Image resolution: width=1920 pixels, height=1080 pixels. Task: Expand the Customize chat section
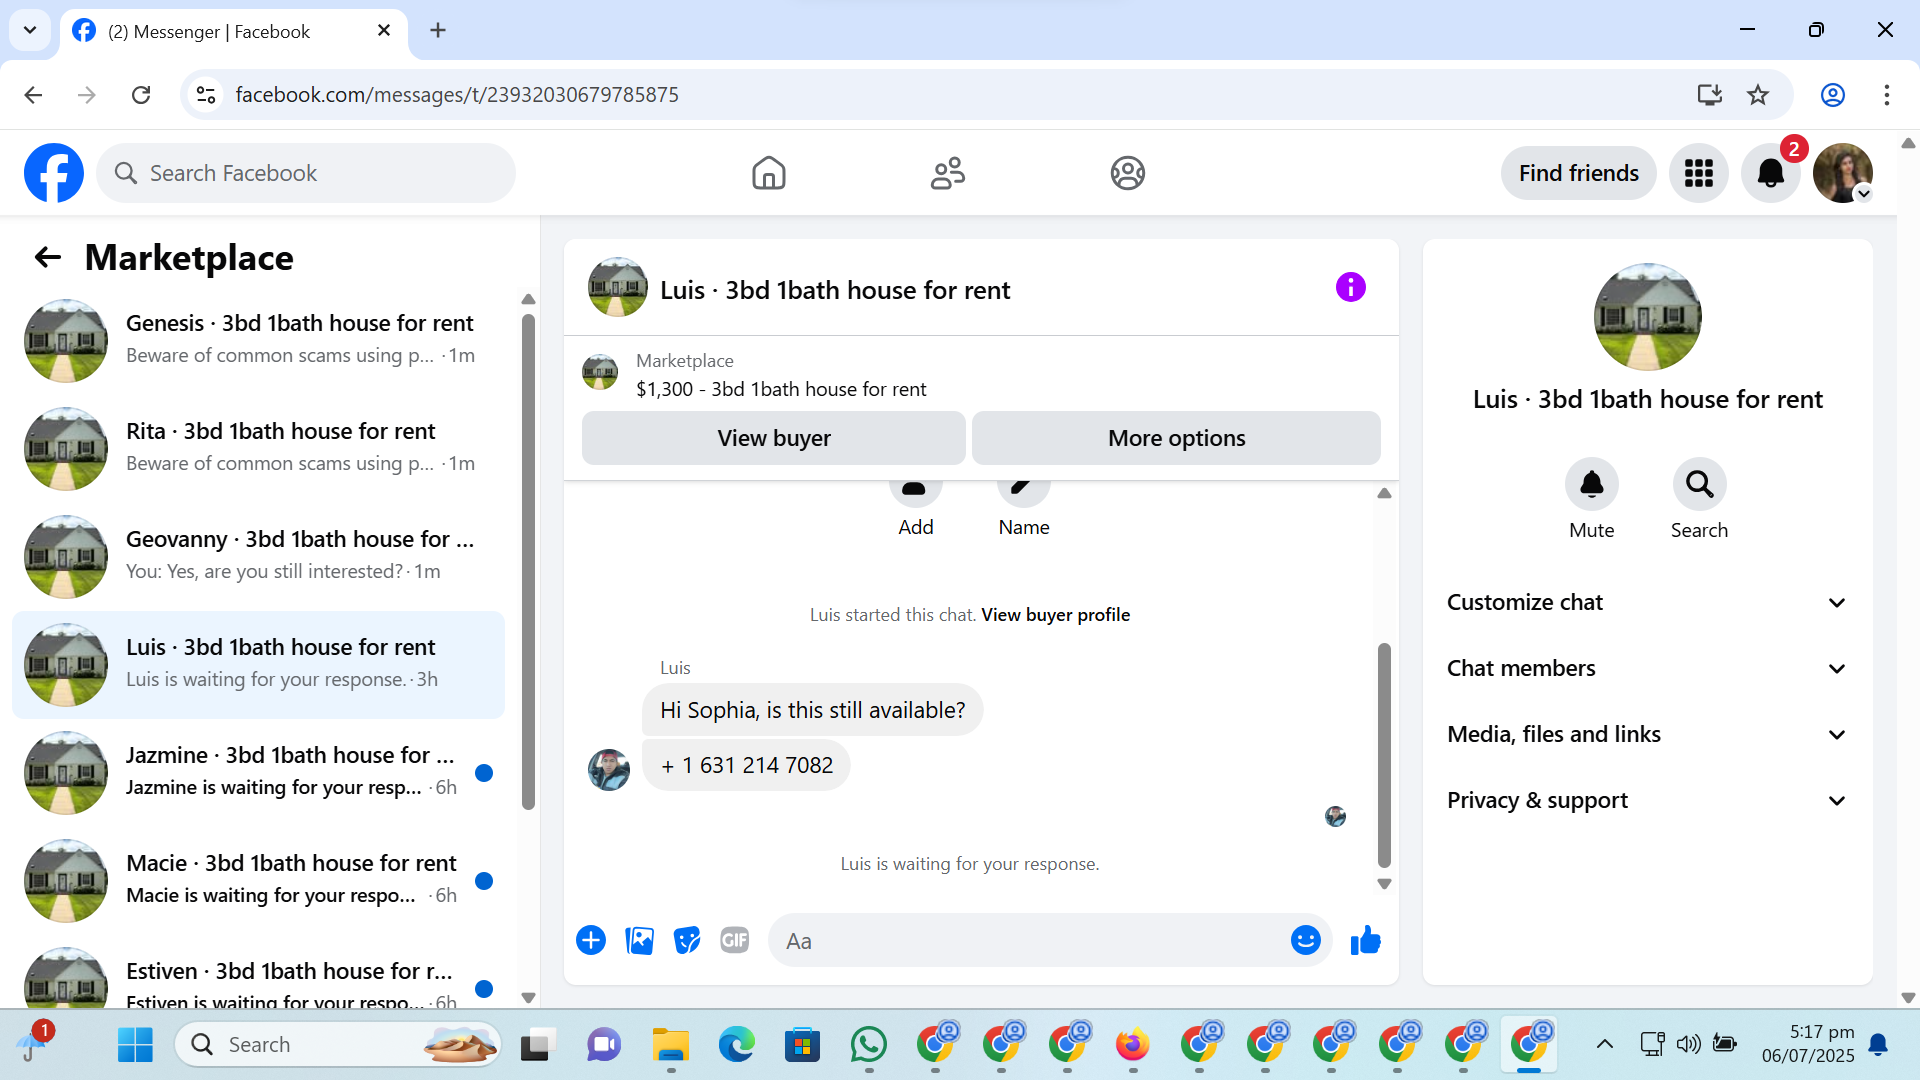click(1647, 602)
